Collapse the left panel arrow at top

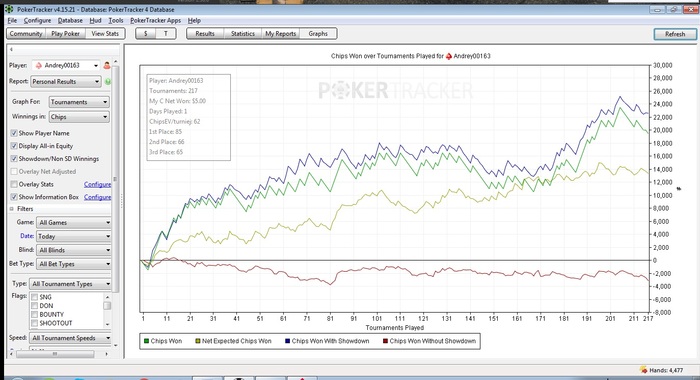[11, 50]
